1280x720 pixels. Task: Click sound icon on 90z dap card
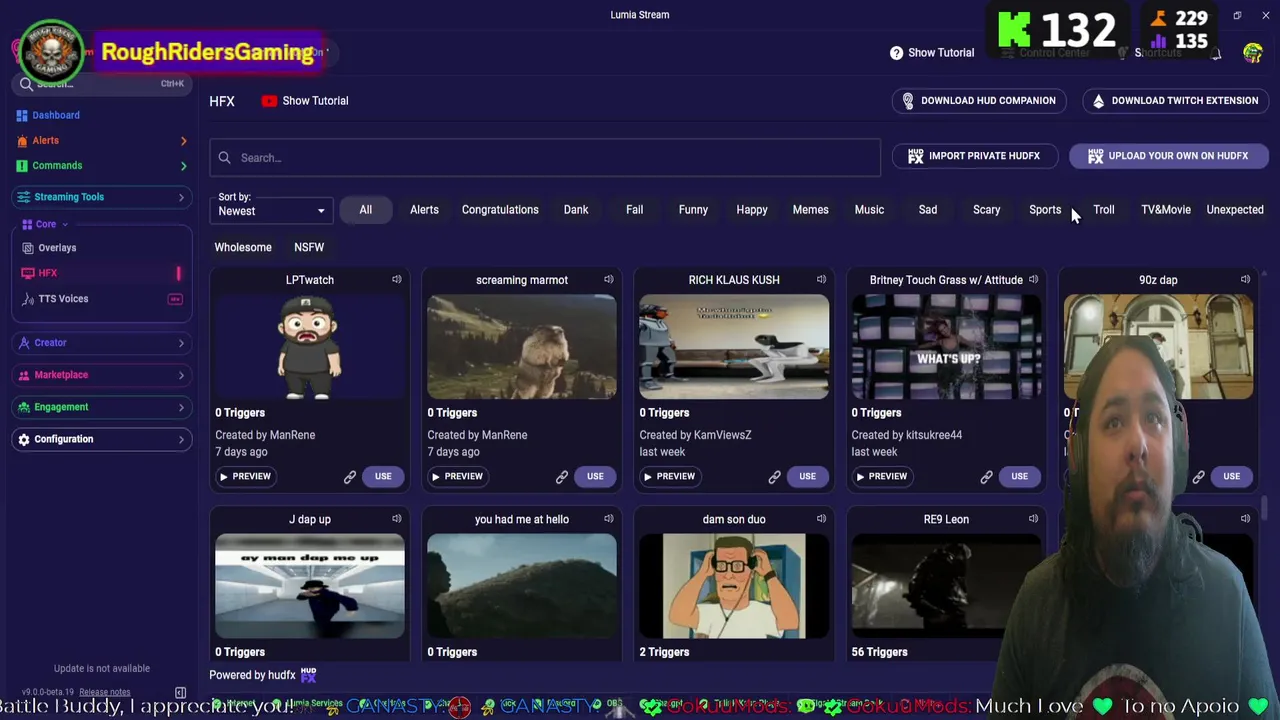click(1245, 279)
